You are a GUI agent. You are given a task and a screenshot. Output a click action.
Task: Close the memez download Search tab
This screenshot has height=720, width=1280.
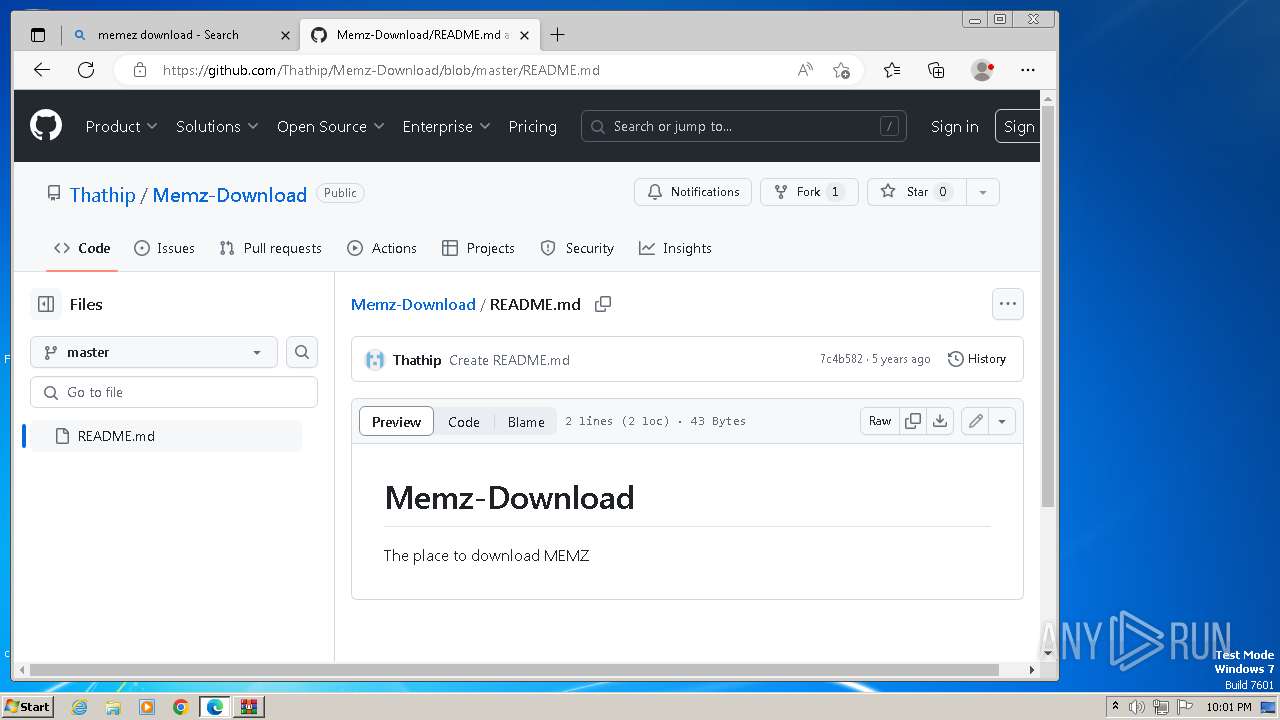point(285,35)
